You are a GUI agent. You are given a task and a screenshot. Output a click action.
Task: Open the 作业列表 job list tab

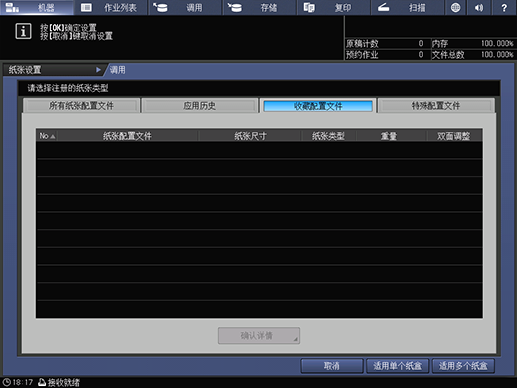point(111,7)
